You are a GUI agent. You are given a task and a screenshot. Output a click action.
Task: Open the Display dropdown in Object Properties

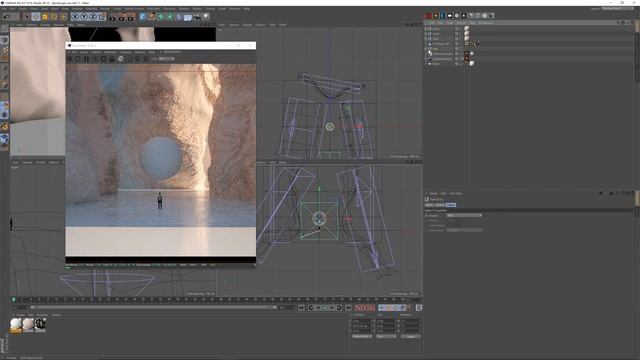[x=464, y=215]
